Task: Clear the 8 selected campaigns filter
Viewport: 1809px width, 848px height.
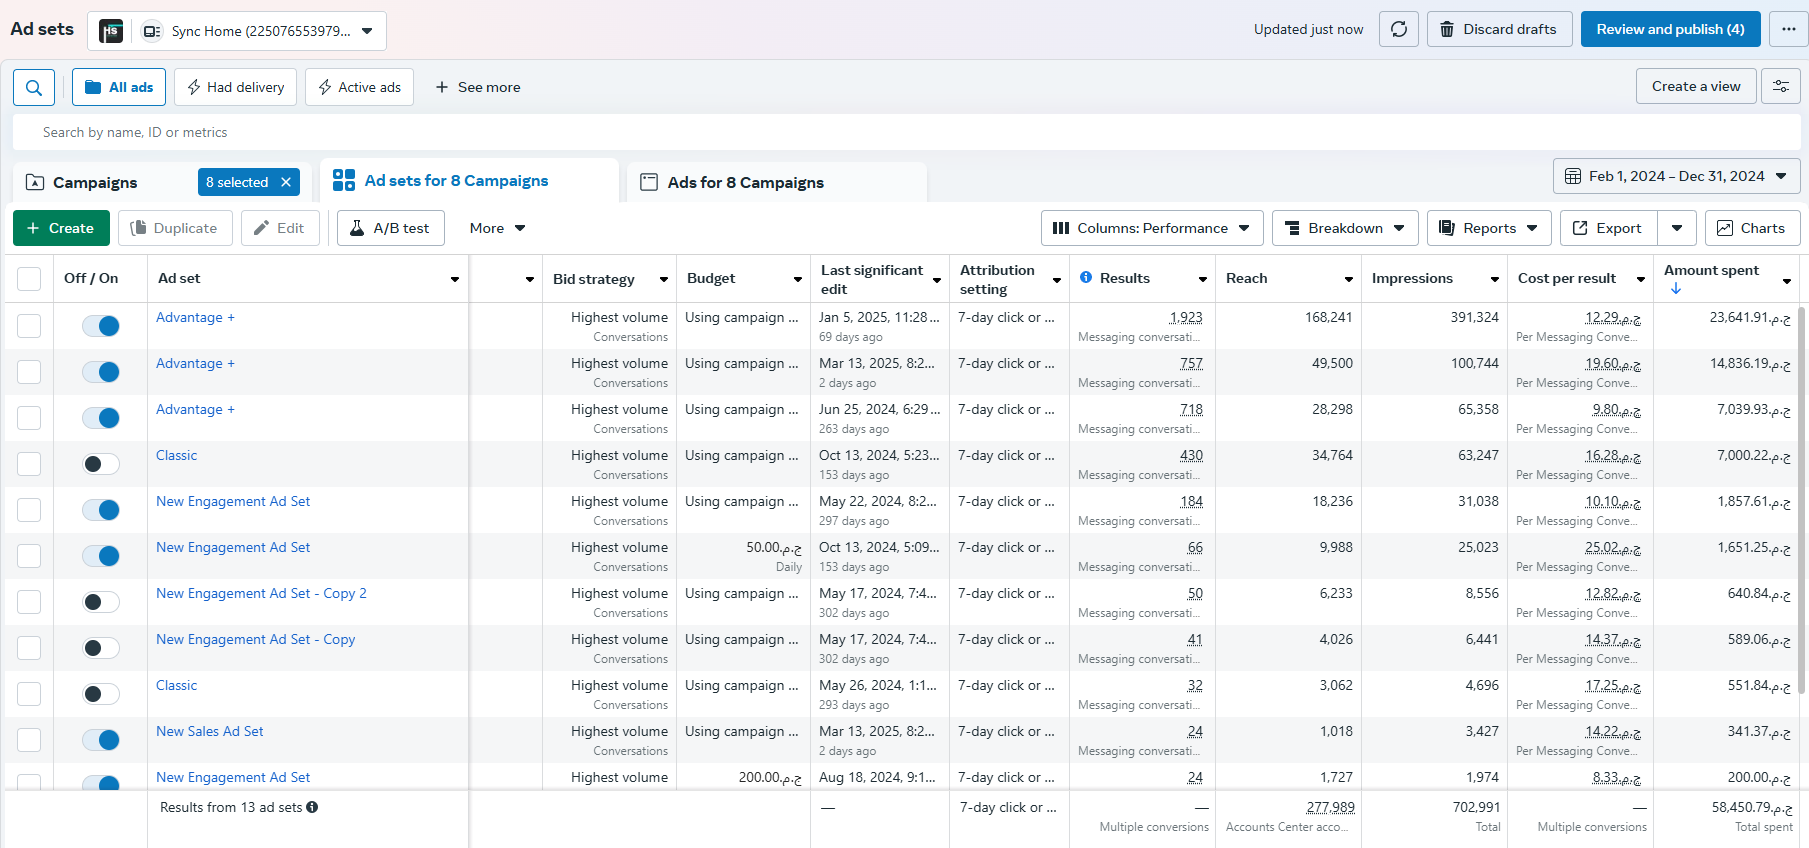Action: 286,182
